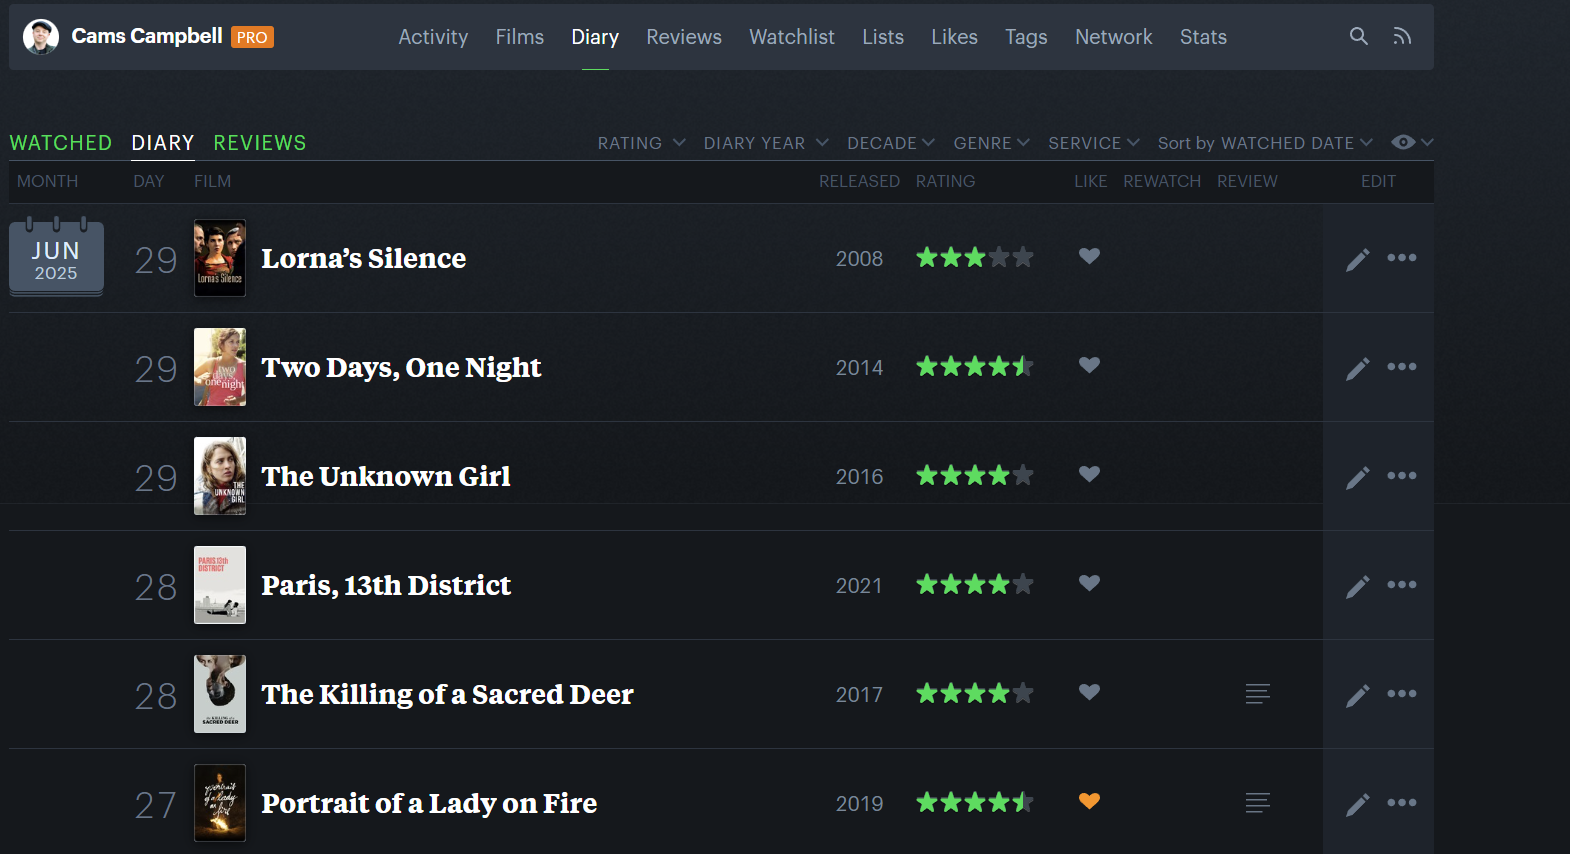Adjust star rating for The Unknown Girl
Screen dimensions: 1570x854
click(974, 476)
